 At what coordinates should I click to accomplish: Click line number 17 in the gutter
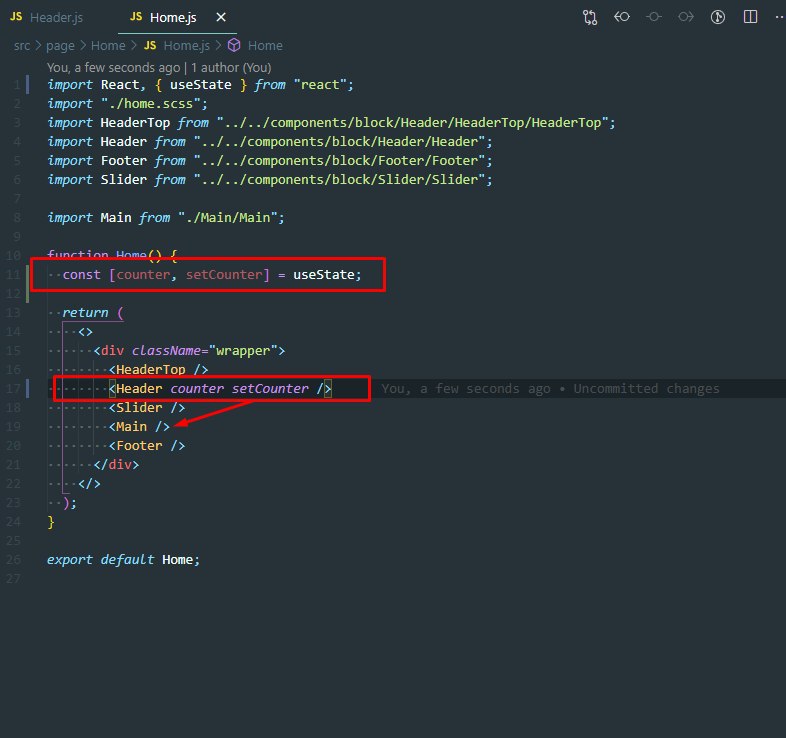click(x=14, y=389)
